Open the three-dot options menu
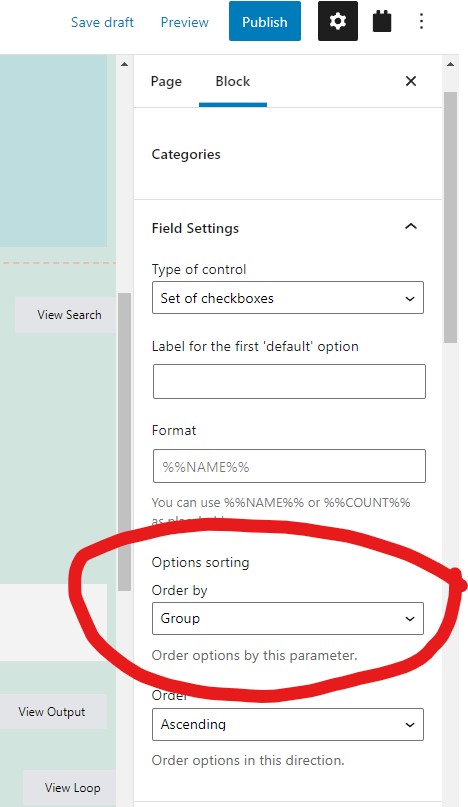This screenshot has height=807, width=468. pos(421,21)
